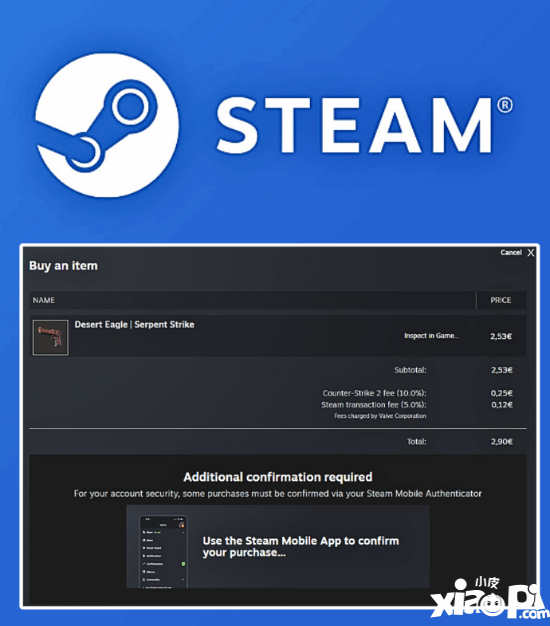Click the 0,25€ fee value
Viewport: 550px width, 626px height.
click(x=502, y=393)
